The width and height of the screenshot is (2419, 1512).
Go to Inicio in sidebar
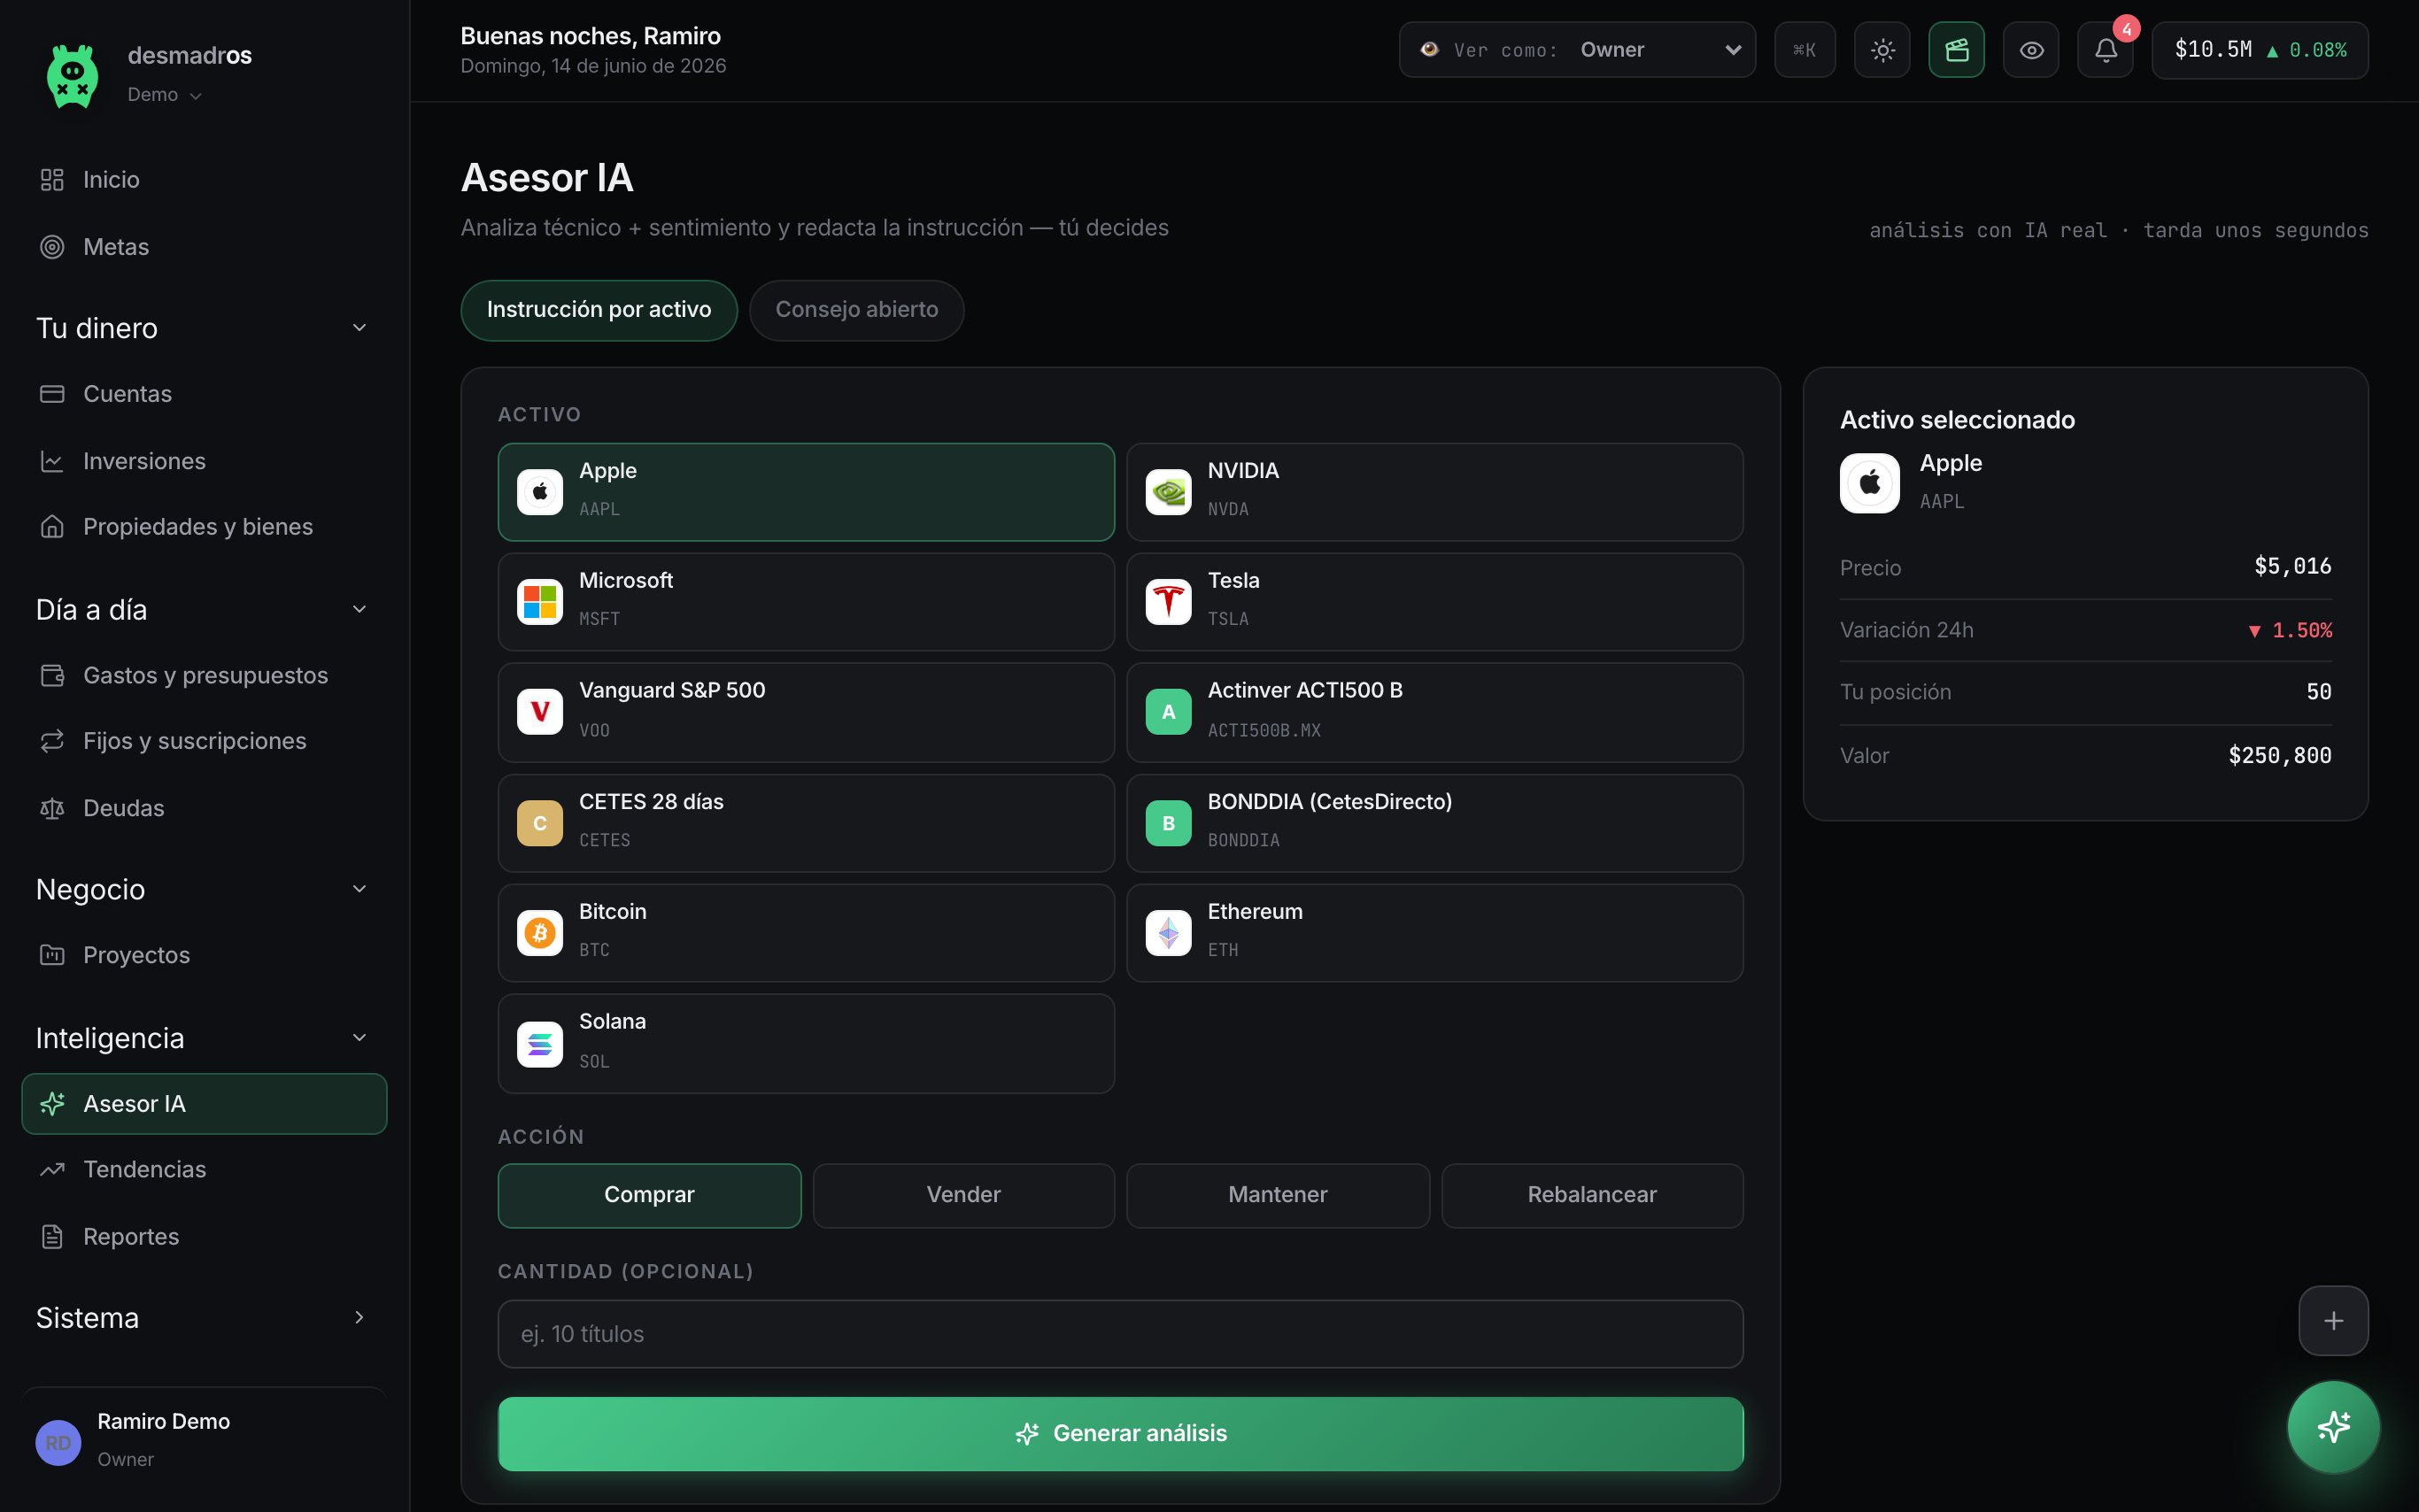[204, 180]
